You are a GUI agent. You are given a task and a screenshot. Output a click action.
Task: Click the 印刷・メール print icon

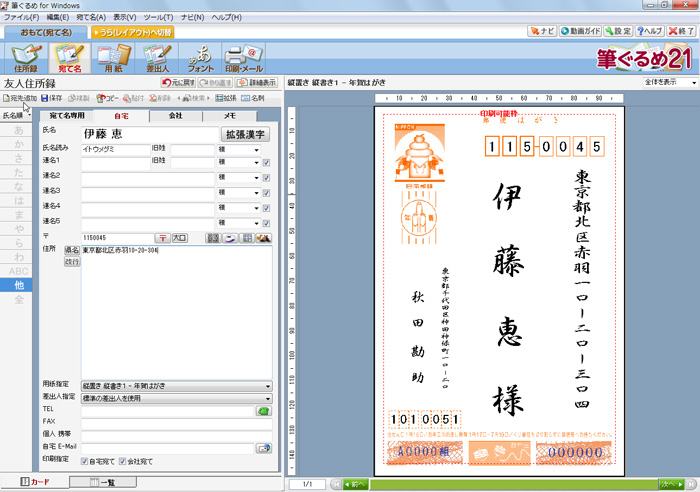[x=244, y=58]
